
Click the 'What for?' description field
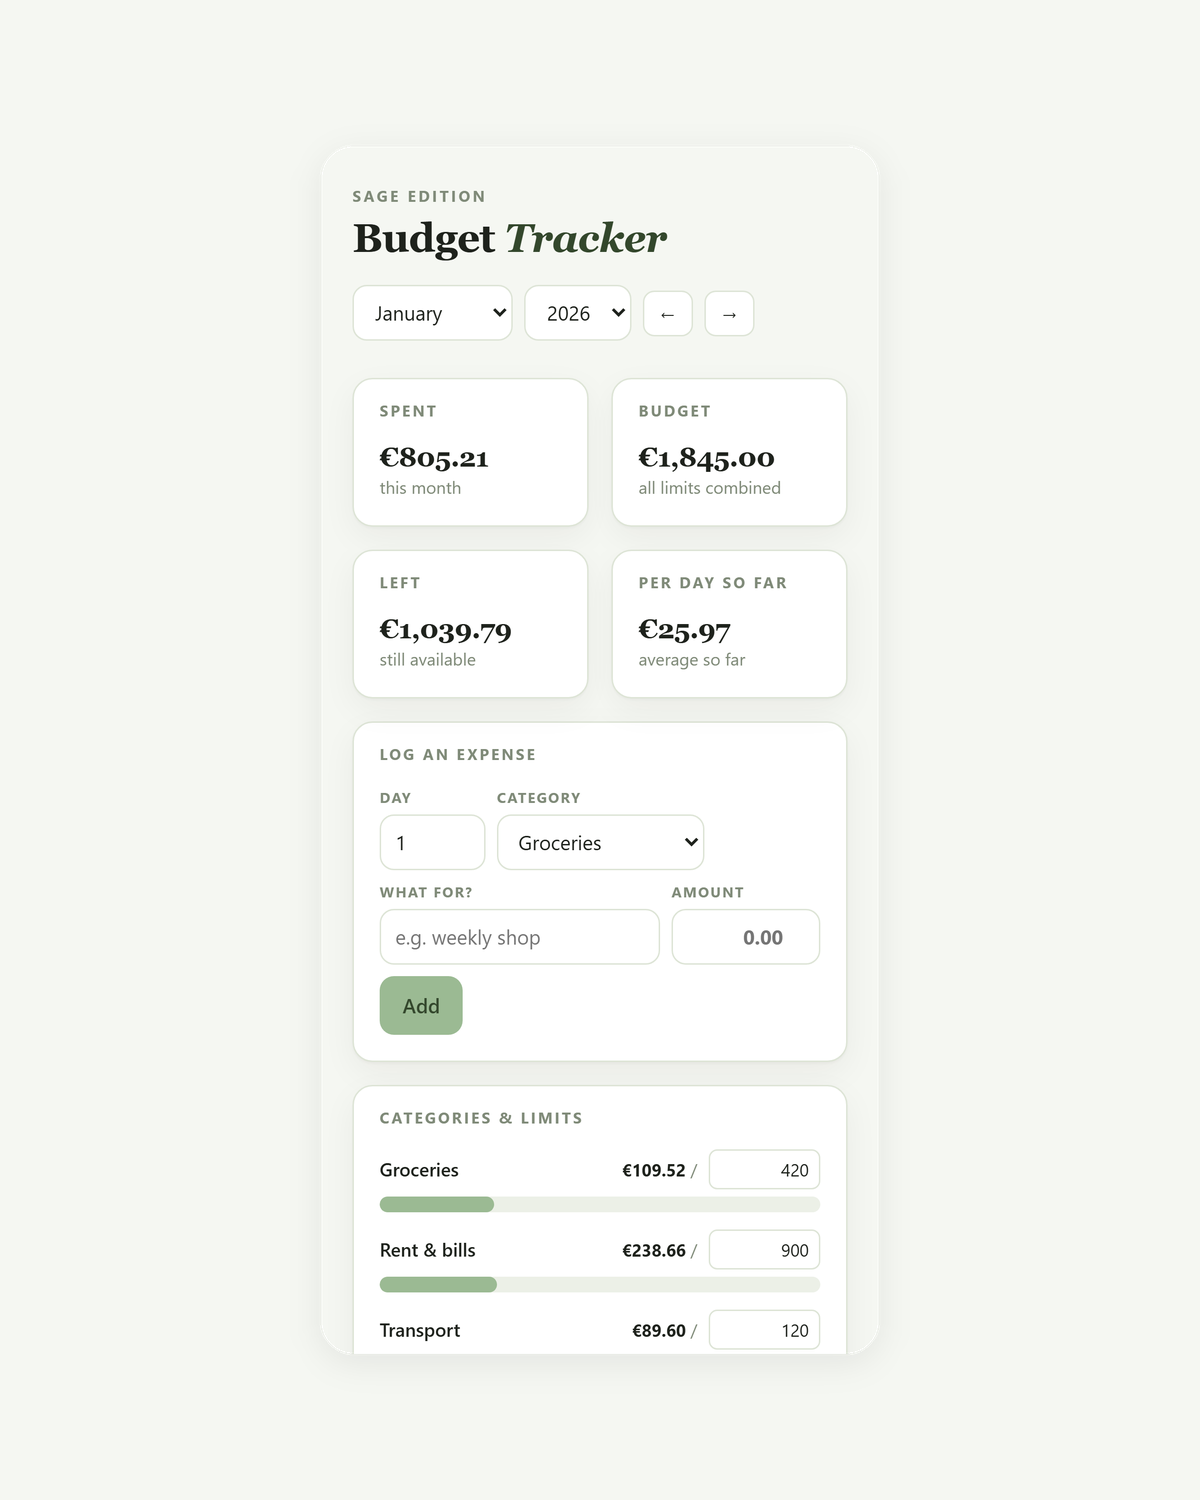point(519,937)
